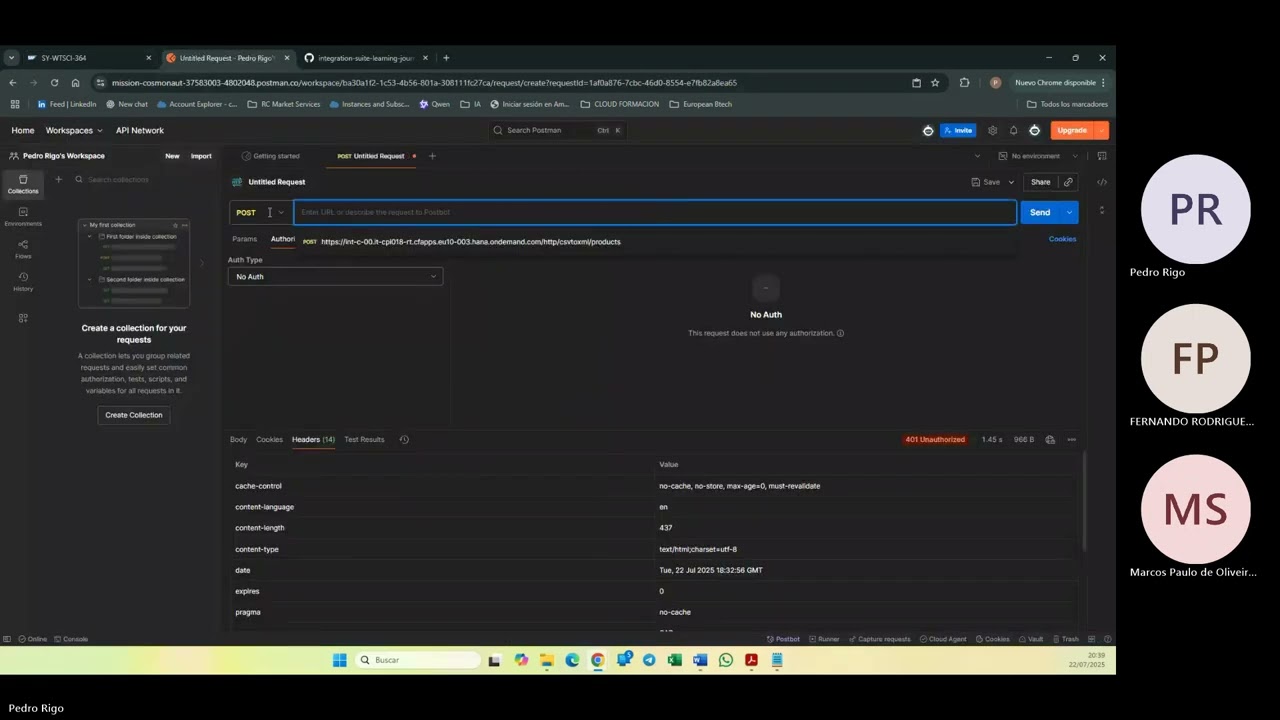The width and height of the screenshot is (1280, 720).
Task: Click the Search Postman box
Action: (557, 130)
